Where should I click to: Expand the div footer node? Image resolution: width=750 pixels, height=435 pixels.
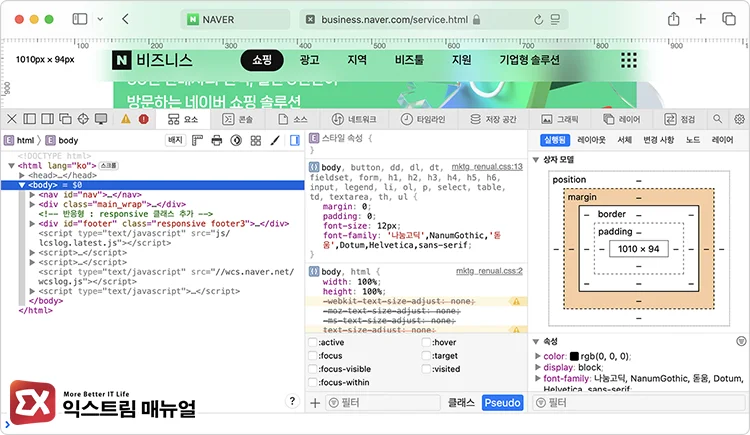click(x=32, y=223)
